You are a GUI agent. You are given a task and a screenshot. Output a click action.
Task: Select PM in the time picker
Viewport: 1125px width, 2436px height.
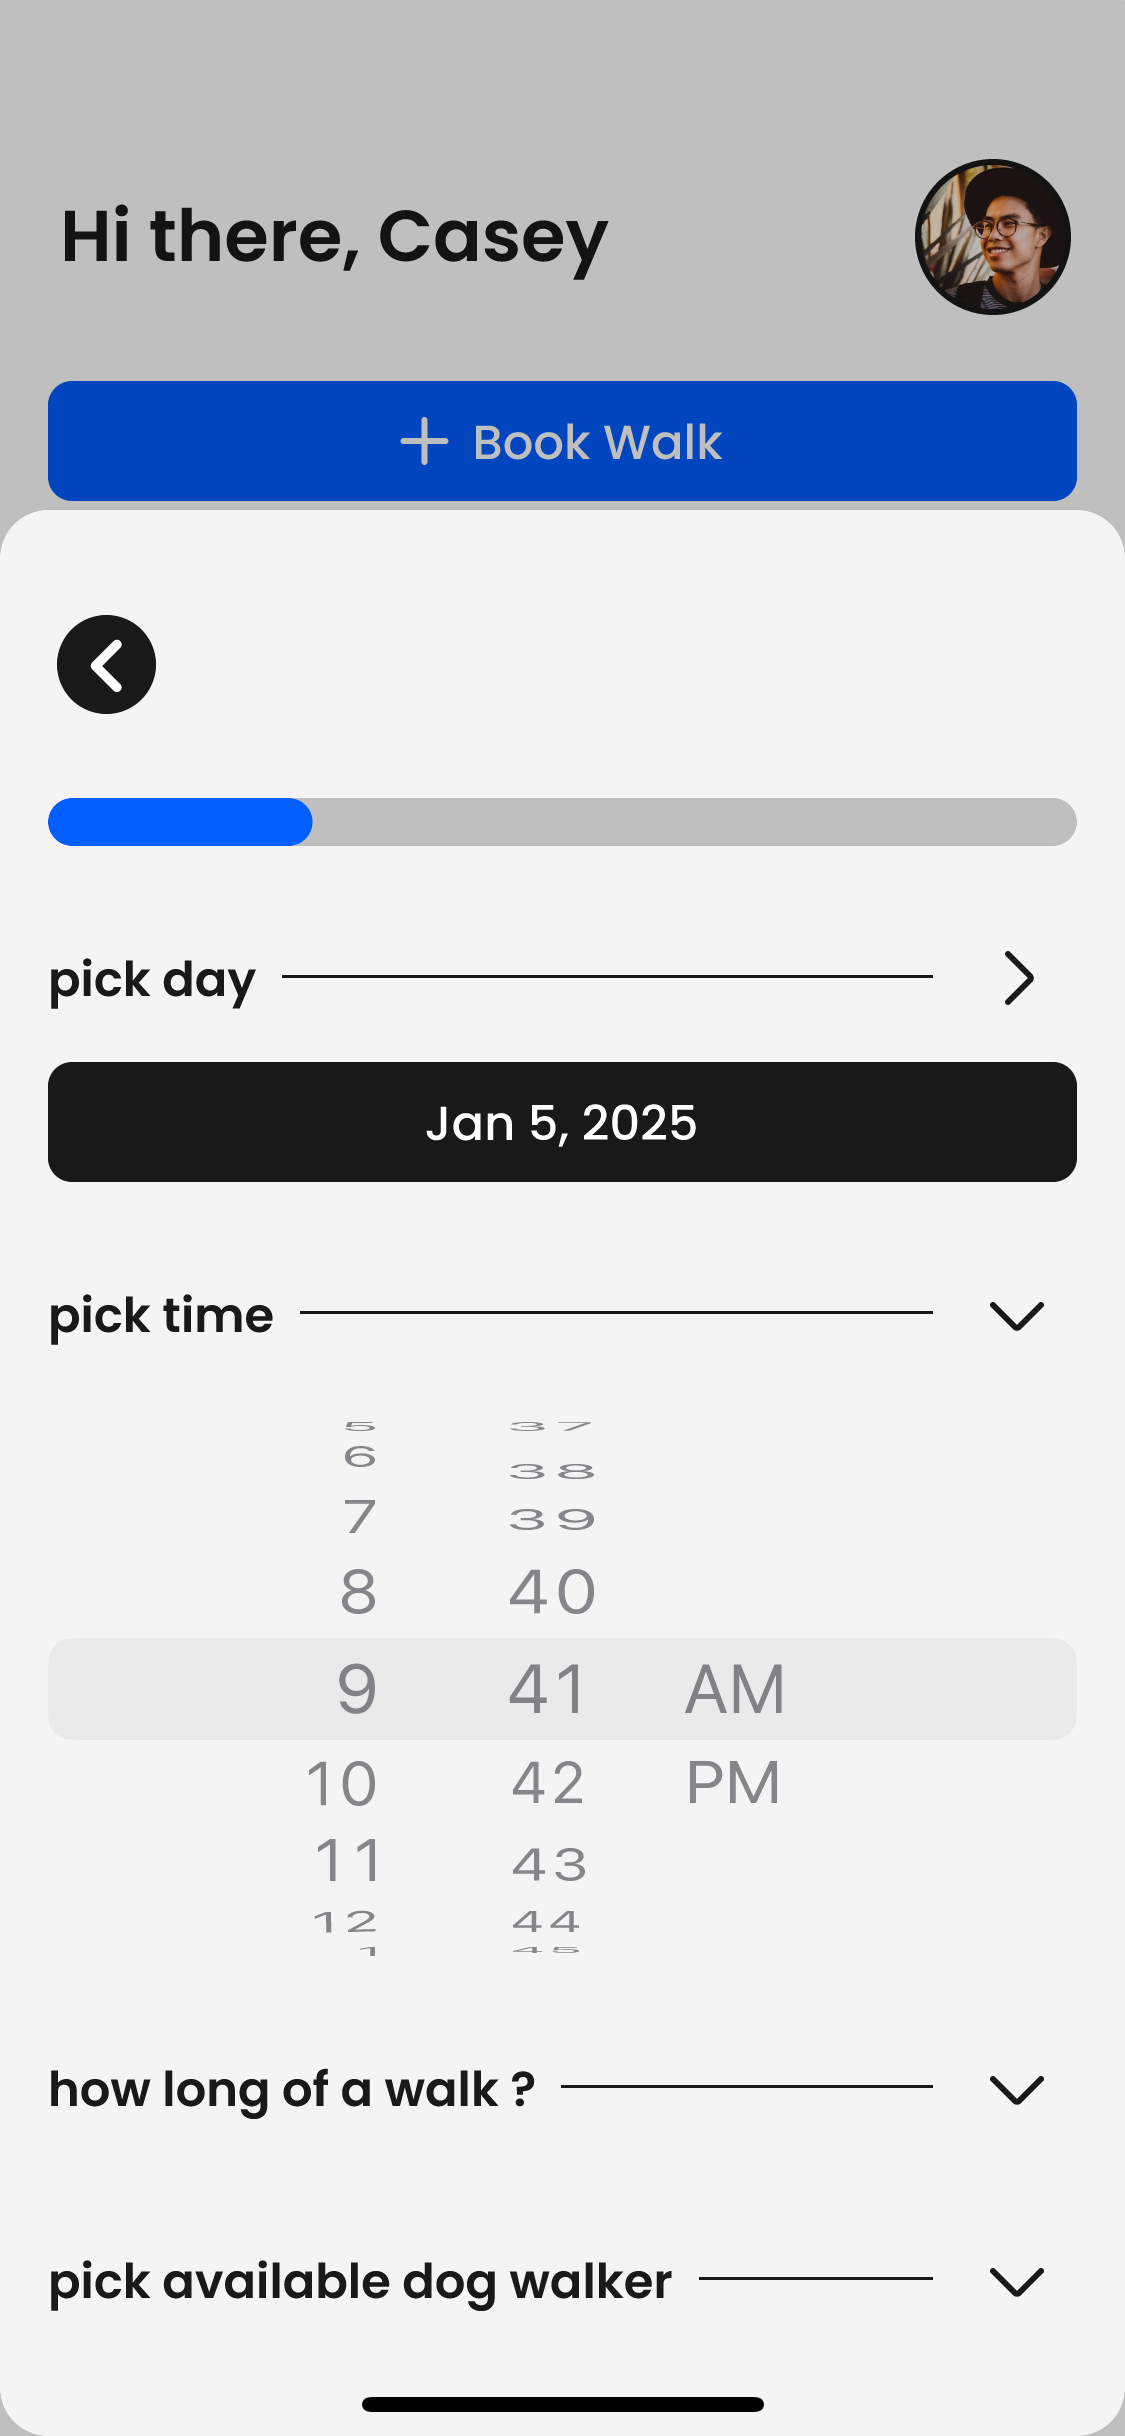733,1782
